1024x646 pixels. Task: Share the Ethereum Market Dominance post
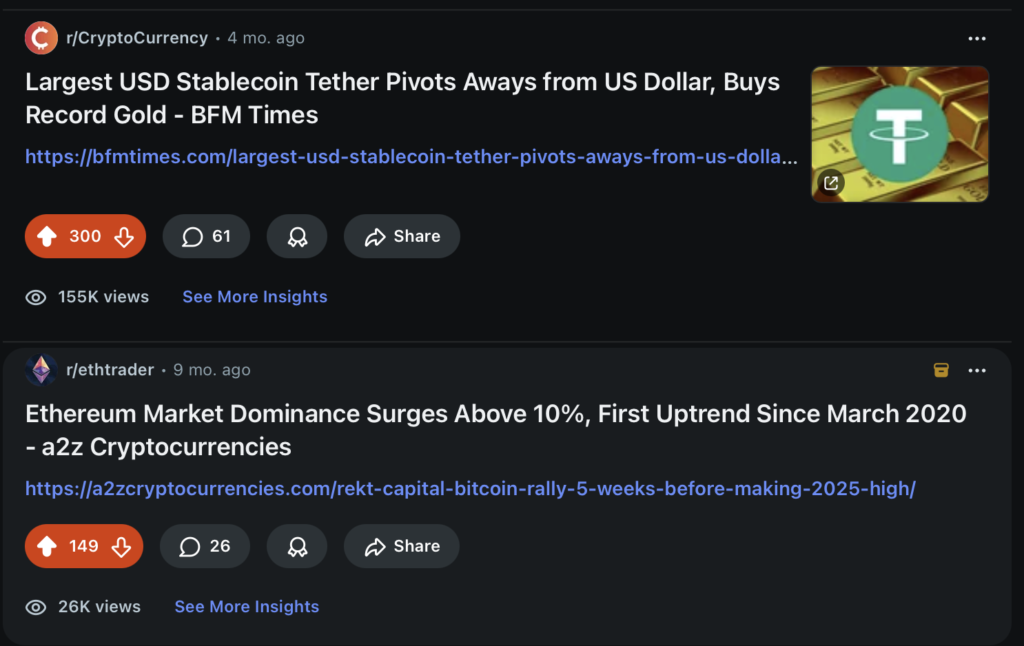coord(402,546)
